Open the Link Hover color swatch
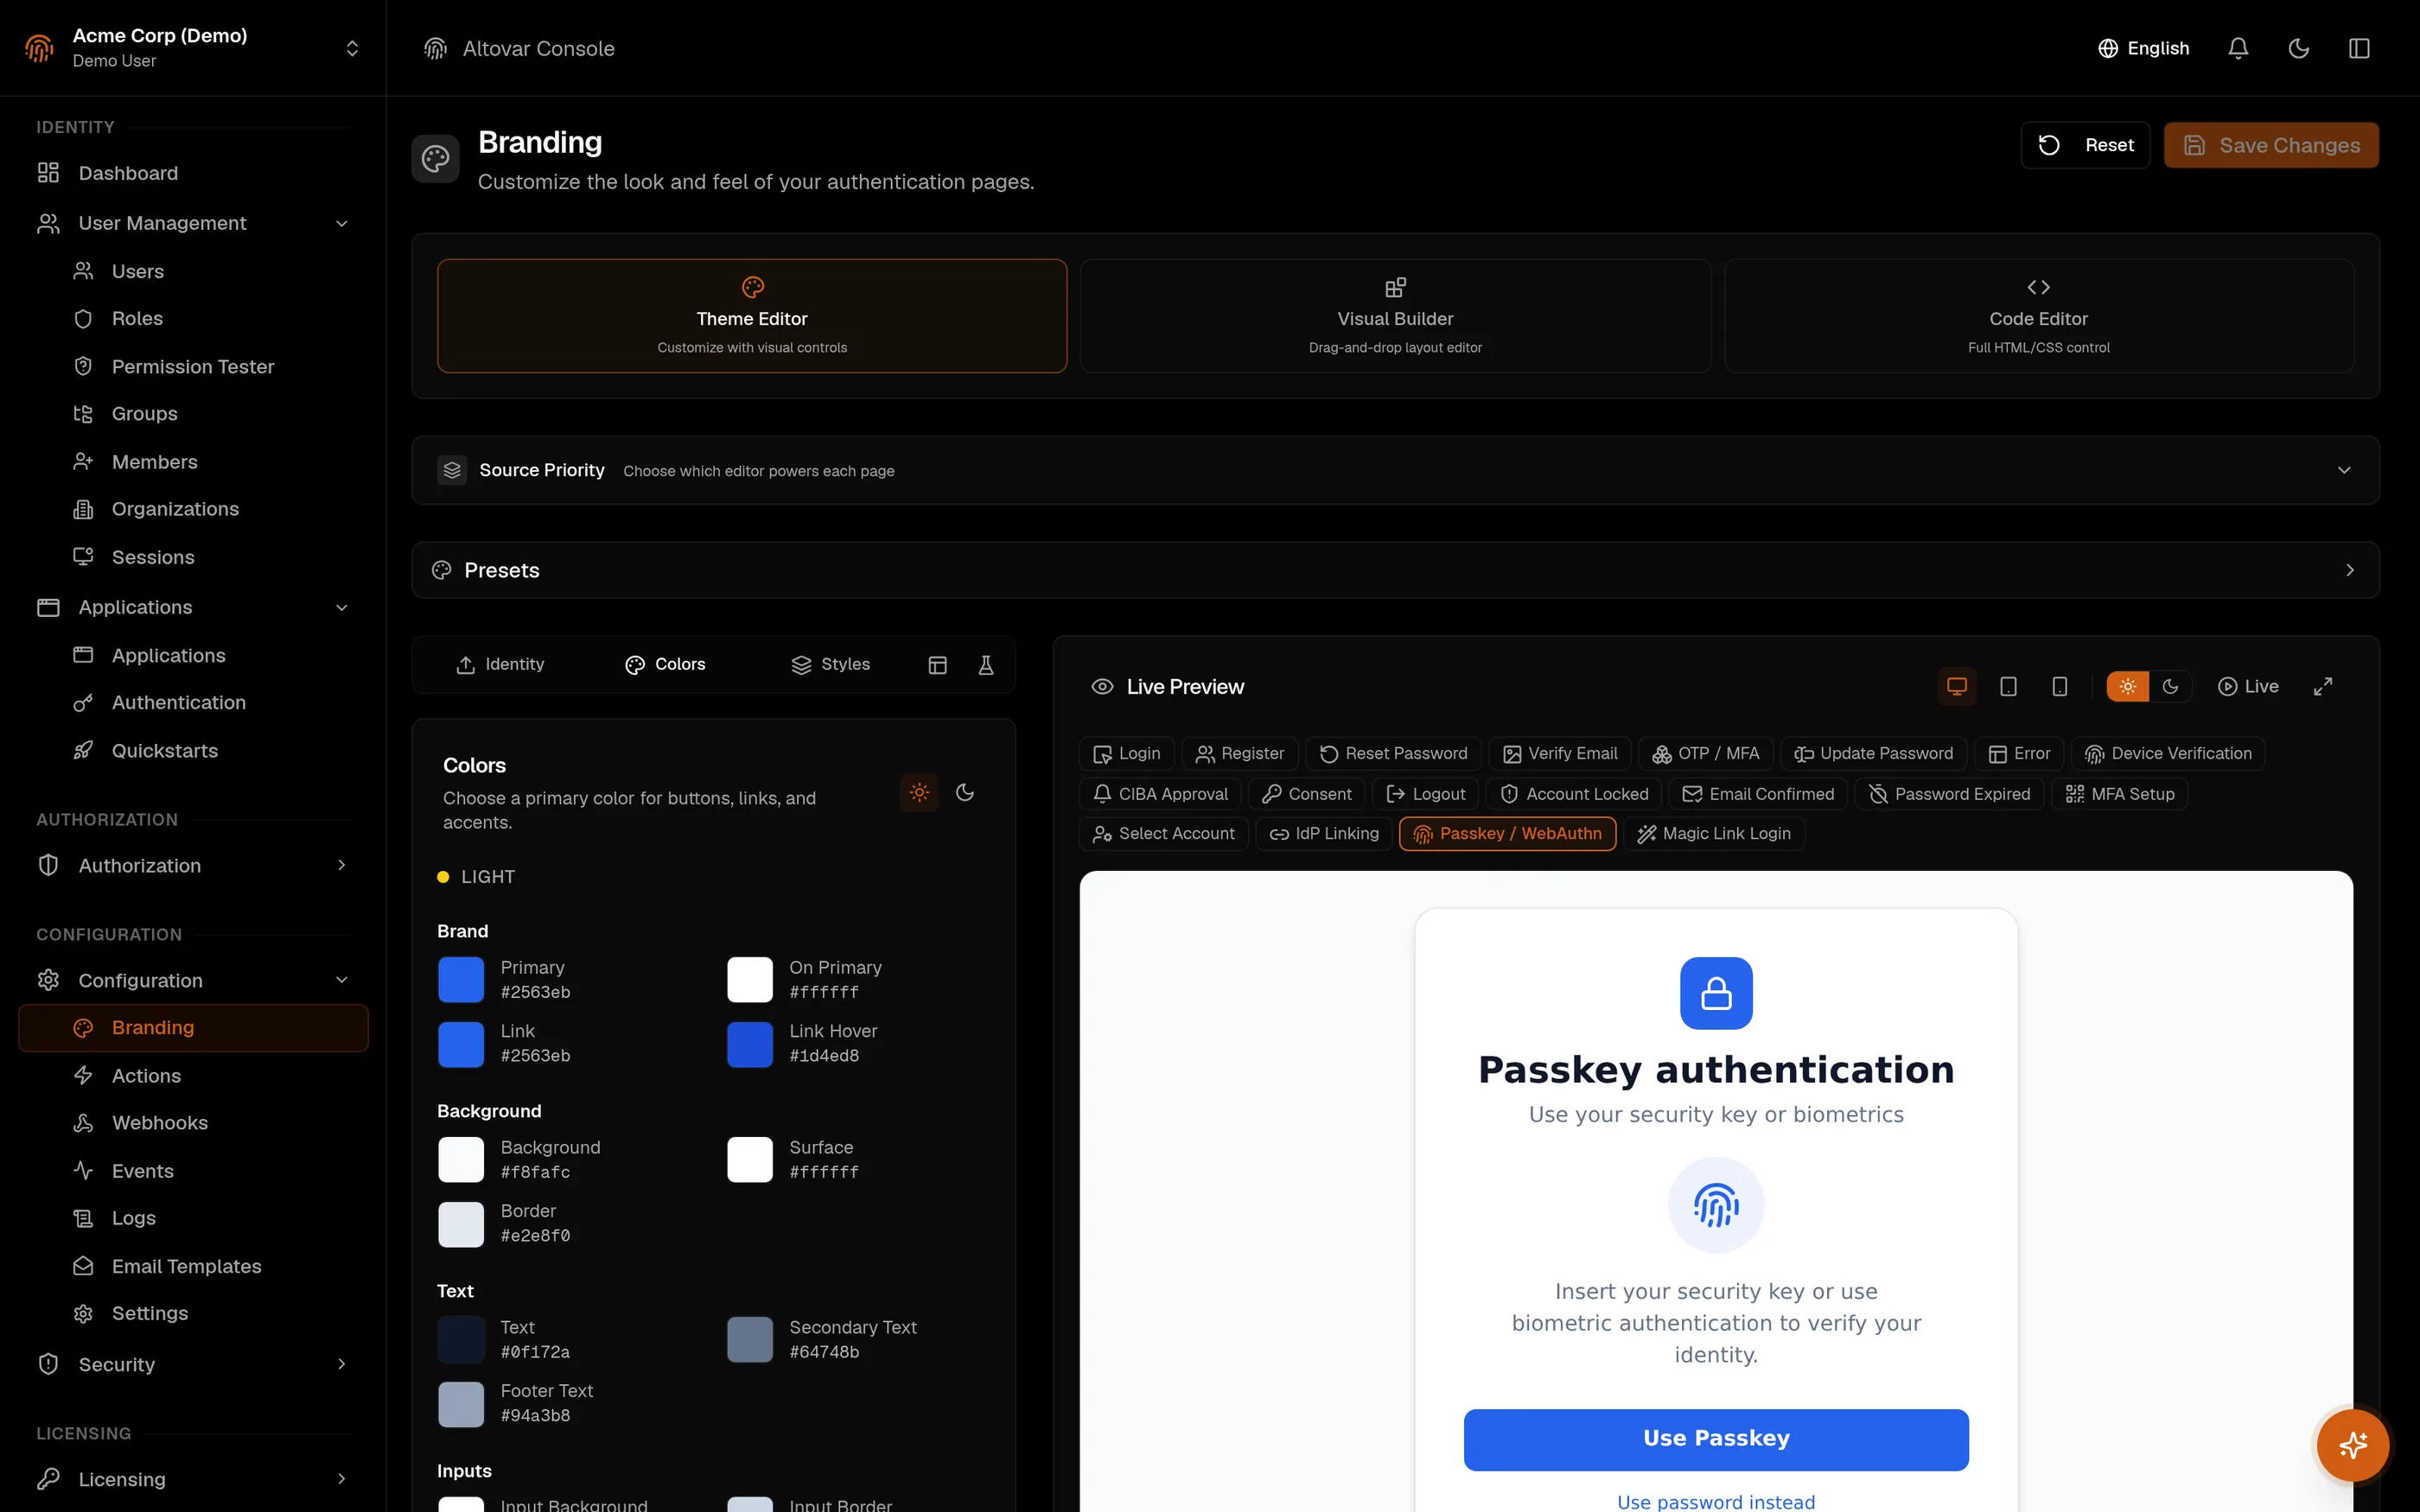This screenshot has height=1512, width=2420. tap(750, 1043)
